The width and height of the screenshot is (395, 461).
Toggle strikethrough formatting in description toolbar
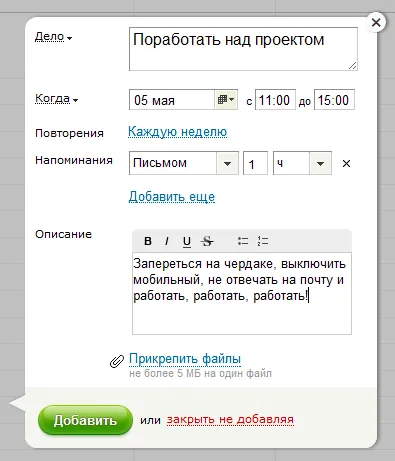pos(207,241)
